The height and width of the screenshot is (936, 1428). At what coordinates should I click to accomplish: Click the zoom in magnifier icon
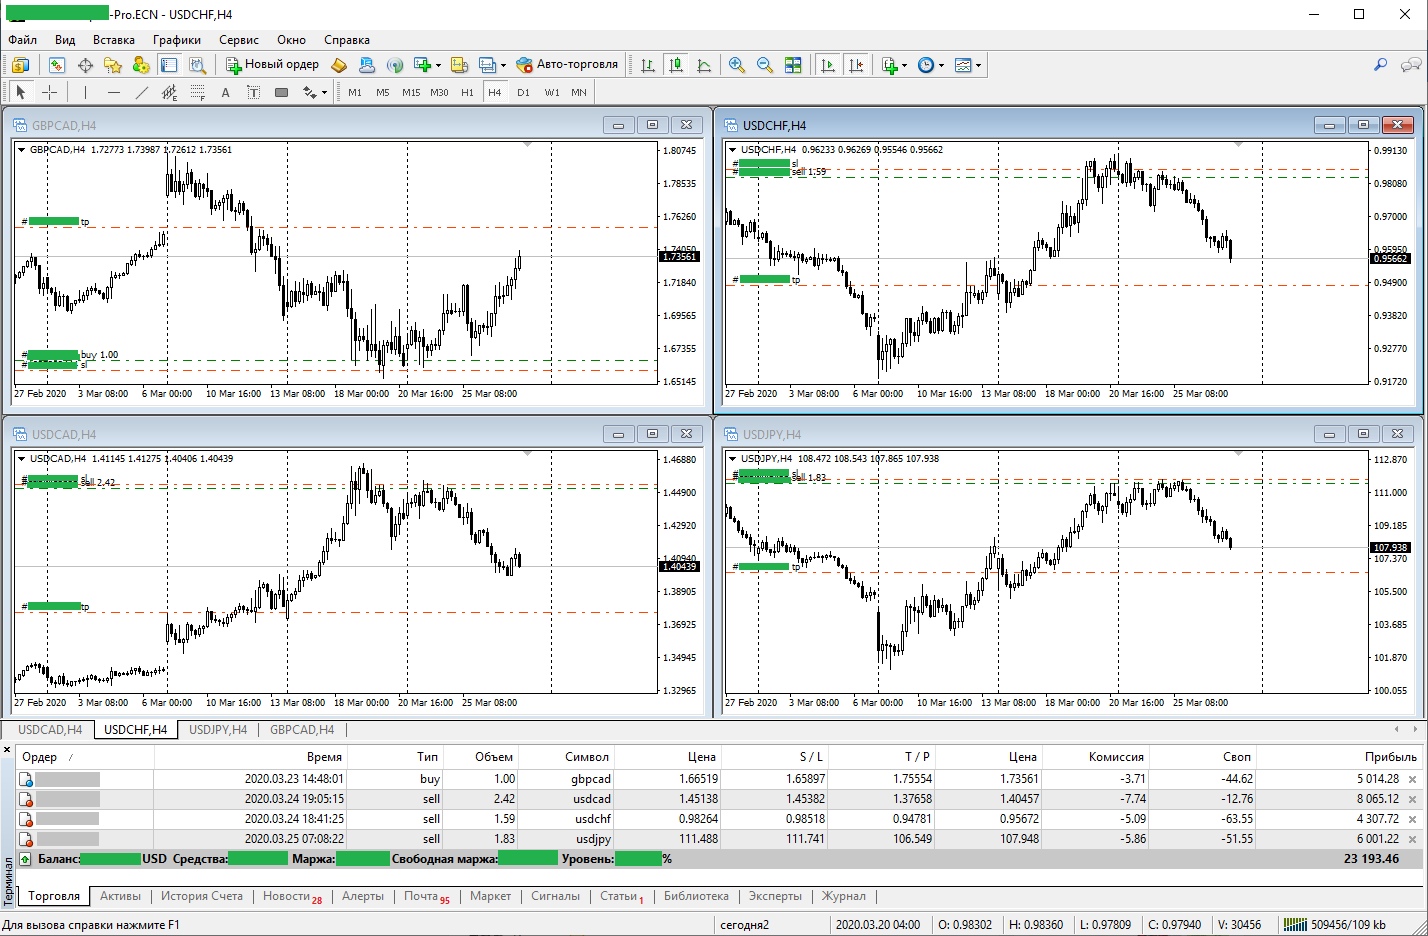(x=737, y=65)
